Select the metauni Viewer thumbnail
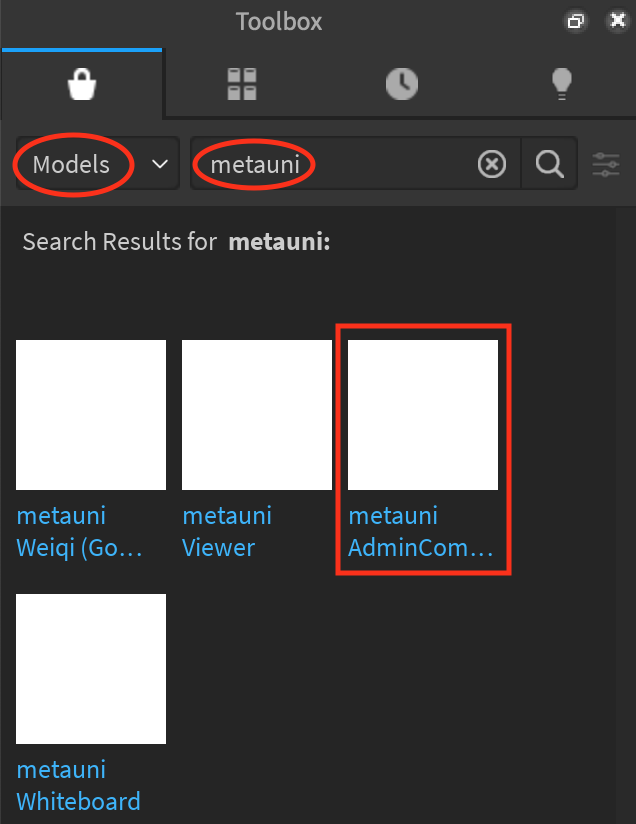The height and width of the screenshot is (824, 636). coord(257,415)
